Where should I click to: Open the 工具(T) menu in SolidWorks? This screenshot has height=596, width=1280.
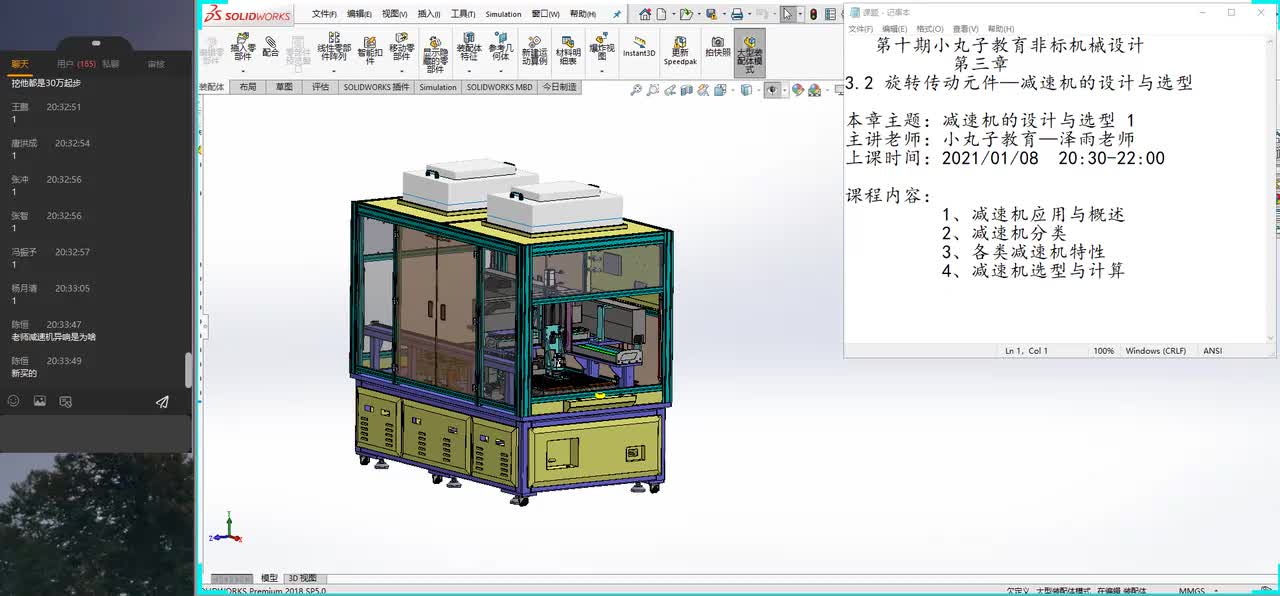point(463,14)
